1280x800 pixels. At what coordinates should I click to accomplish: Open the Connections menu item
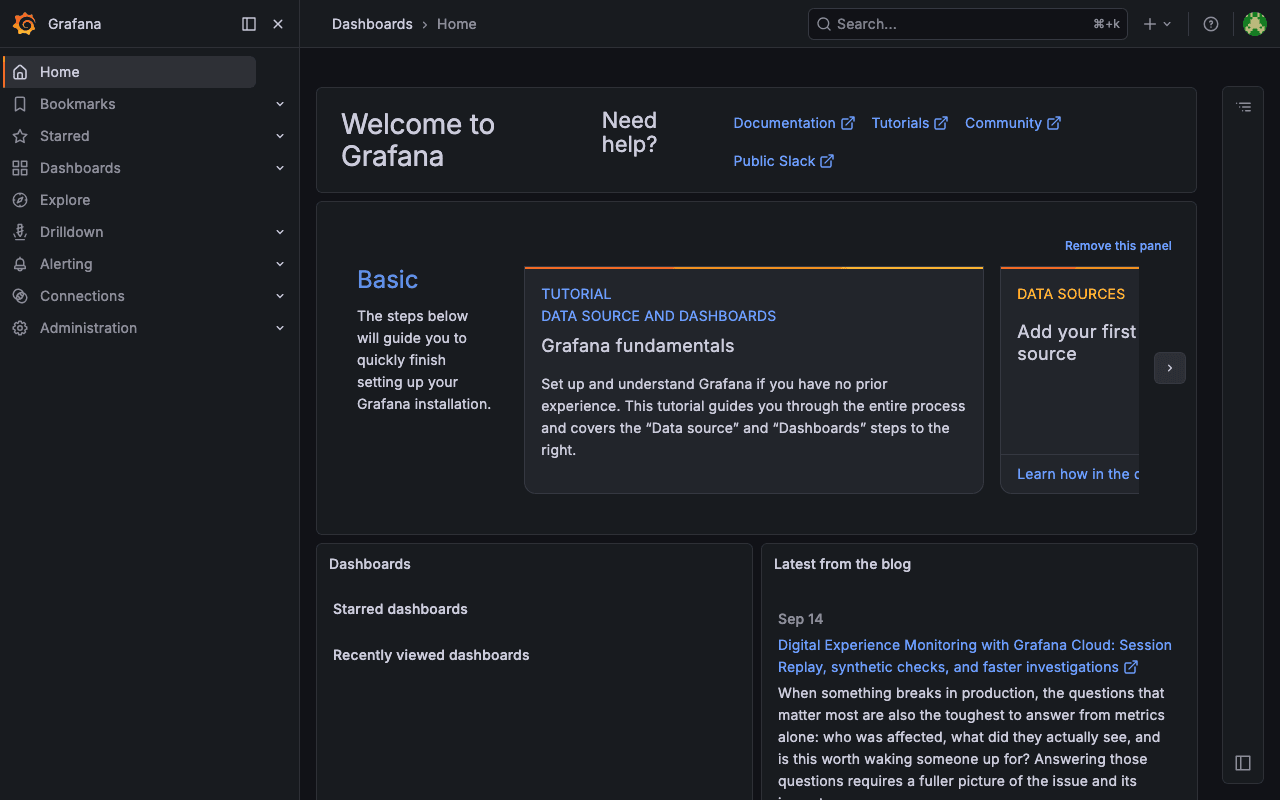[x=82, y=296]
